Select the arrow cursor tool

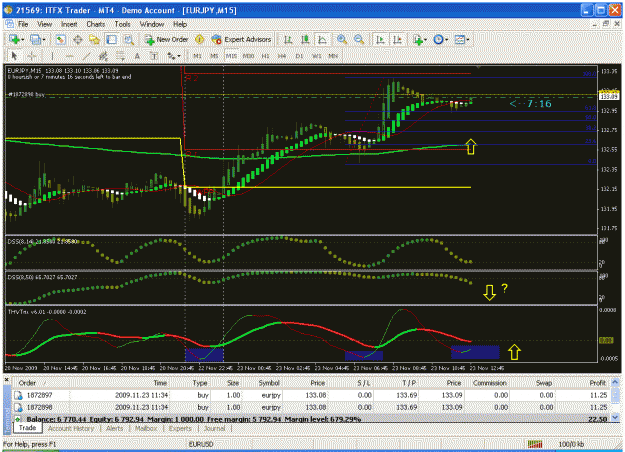14,56
